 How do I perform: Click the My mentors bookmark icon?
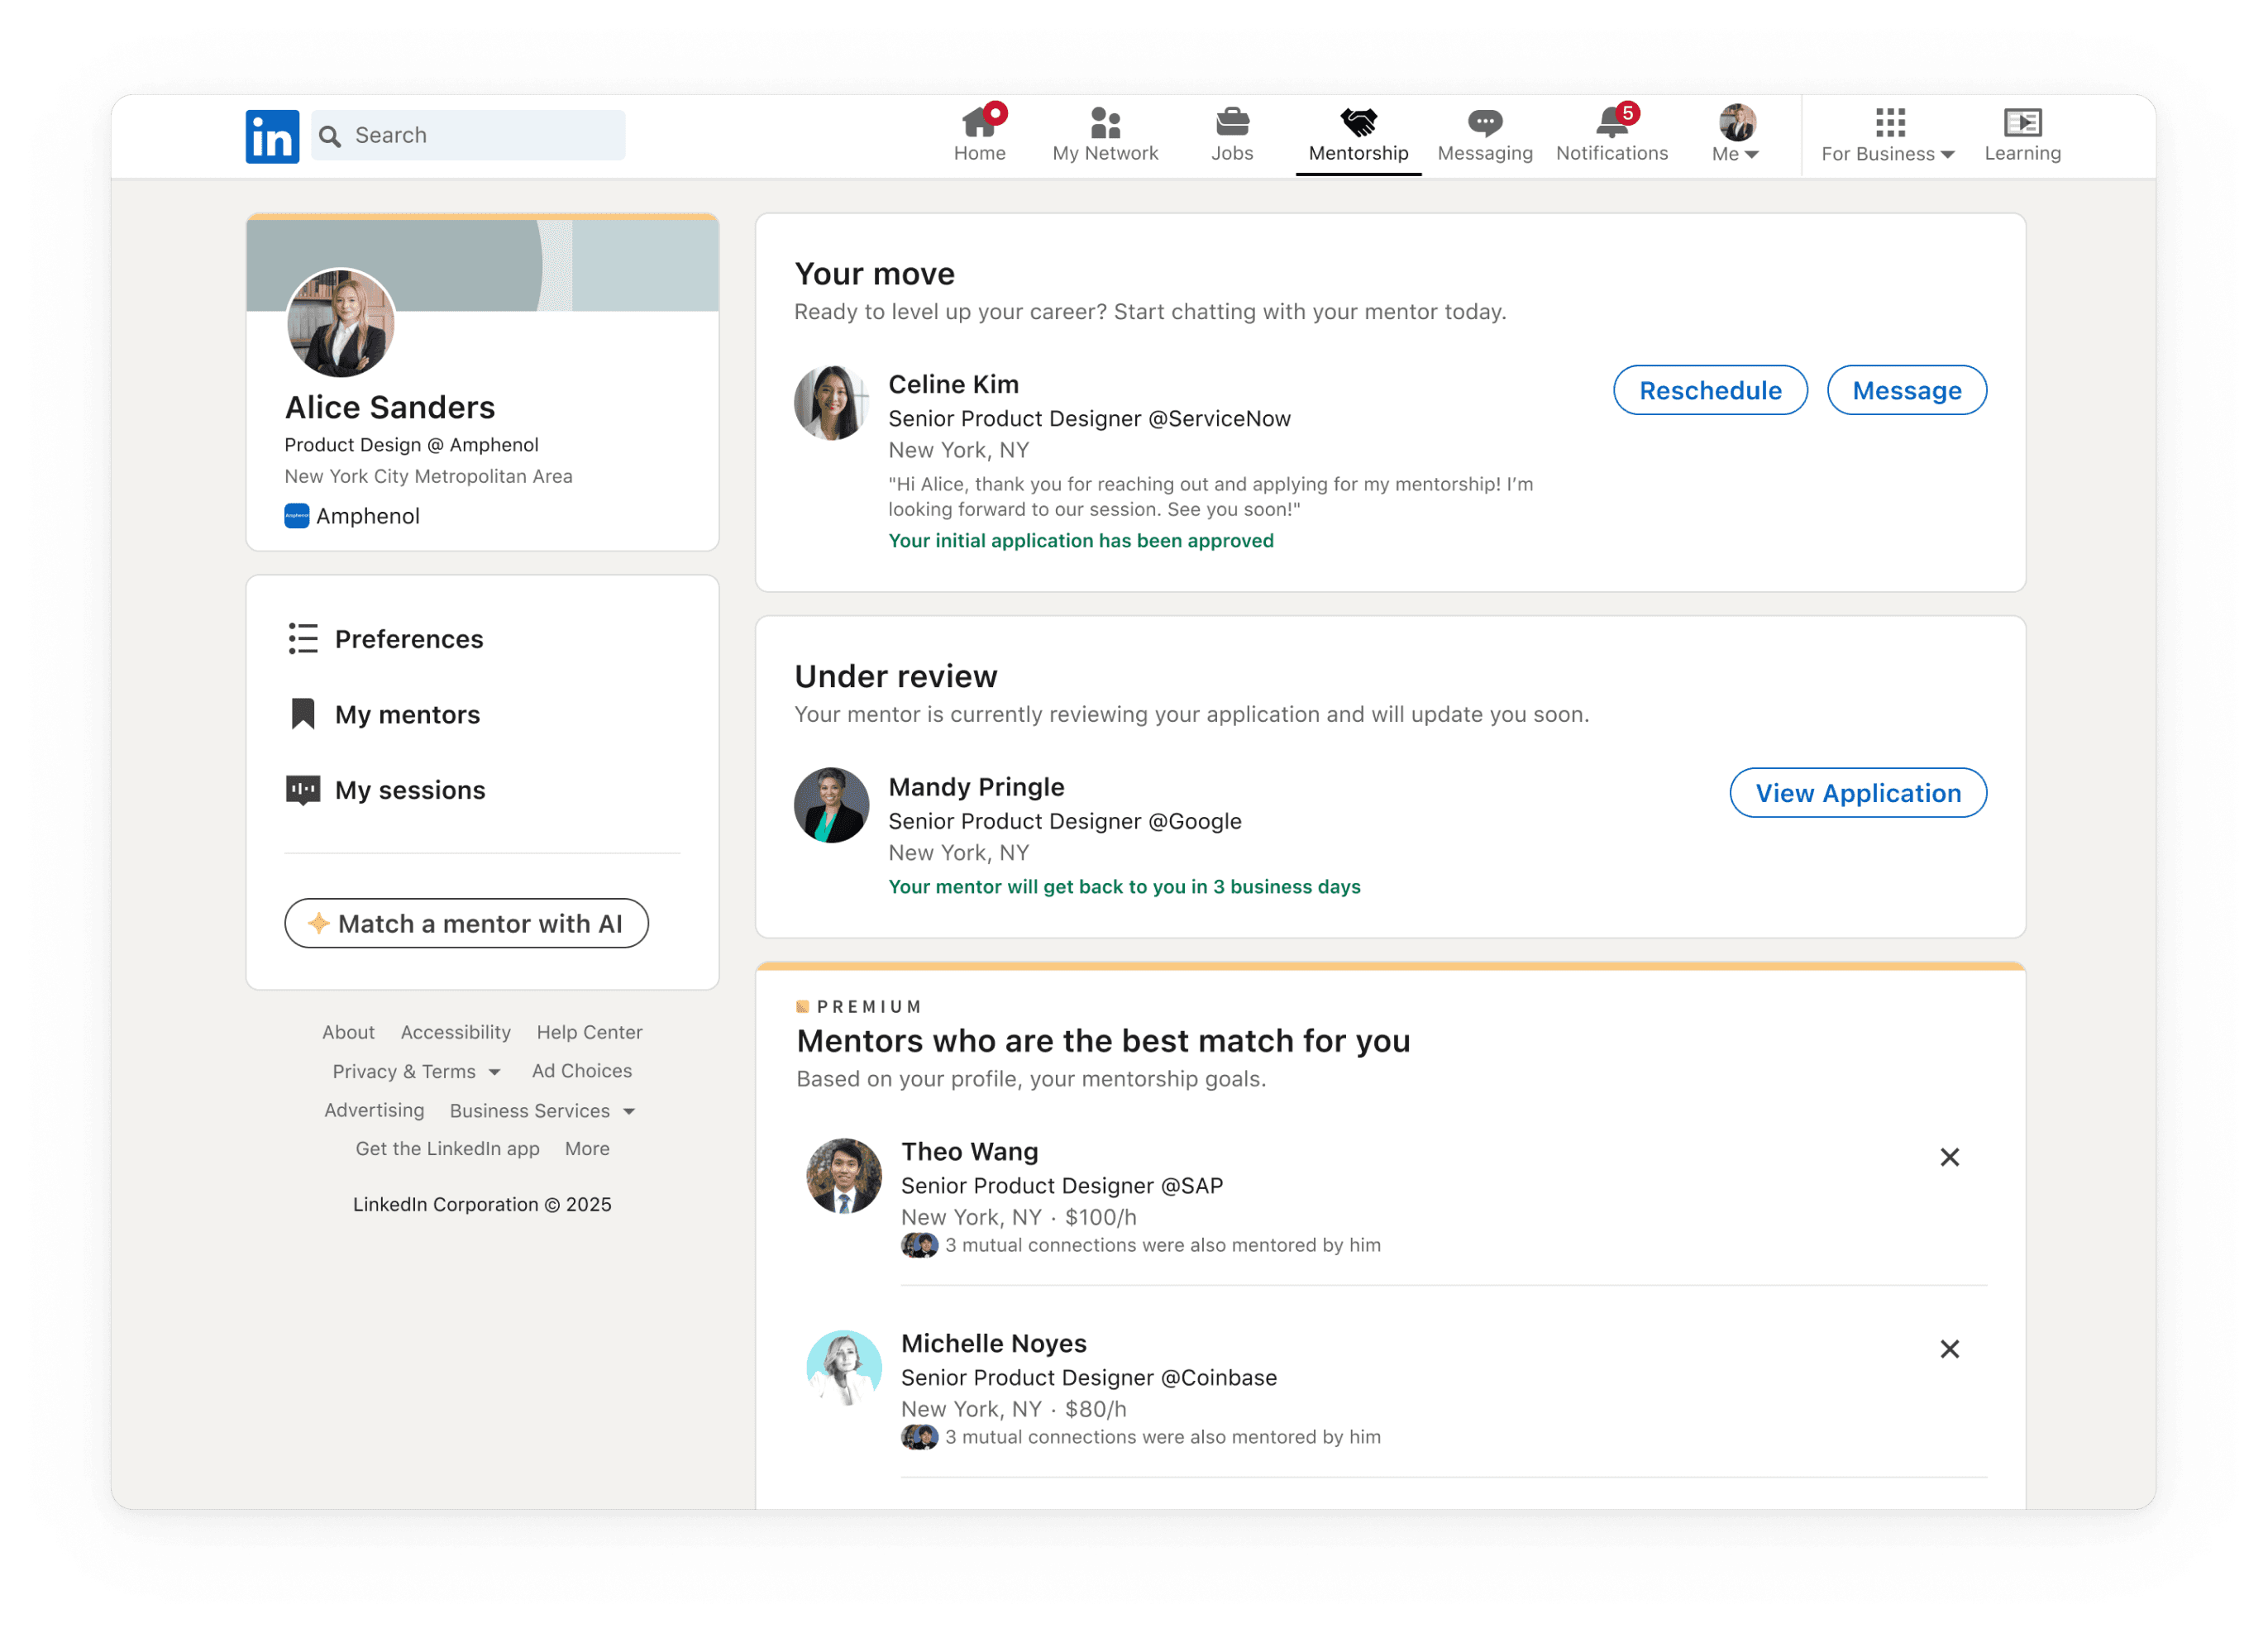(x=303, y=714)
